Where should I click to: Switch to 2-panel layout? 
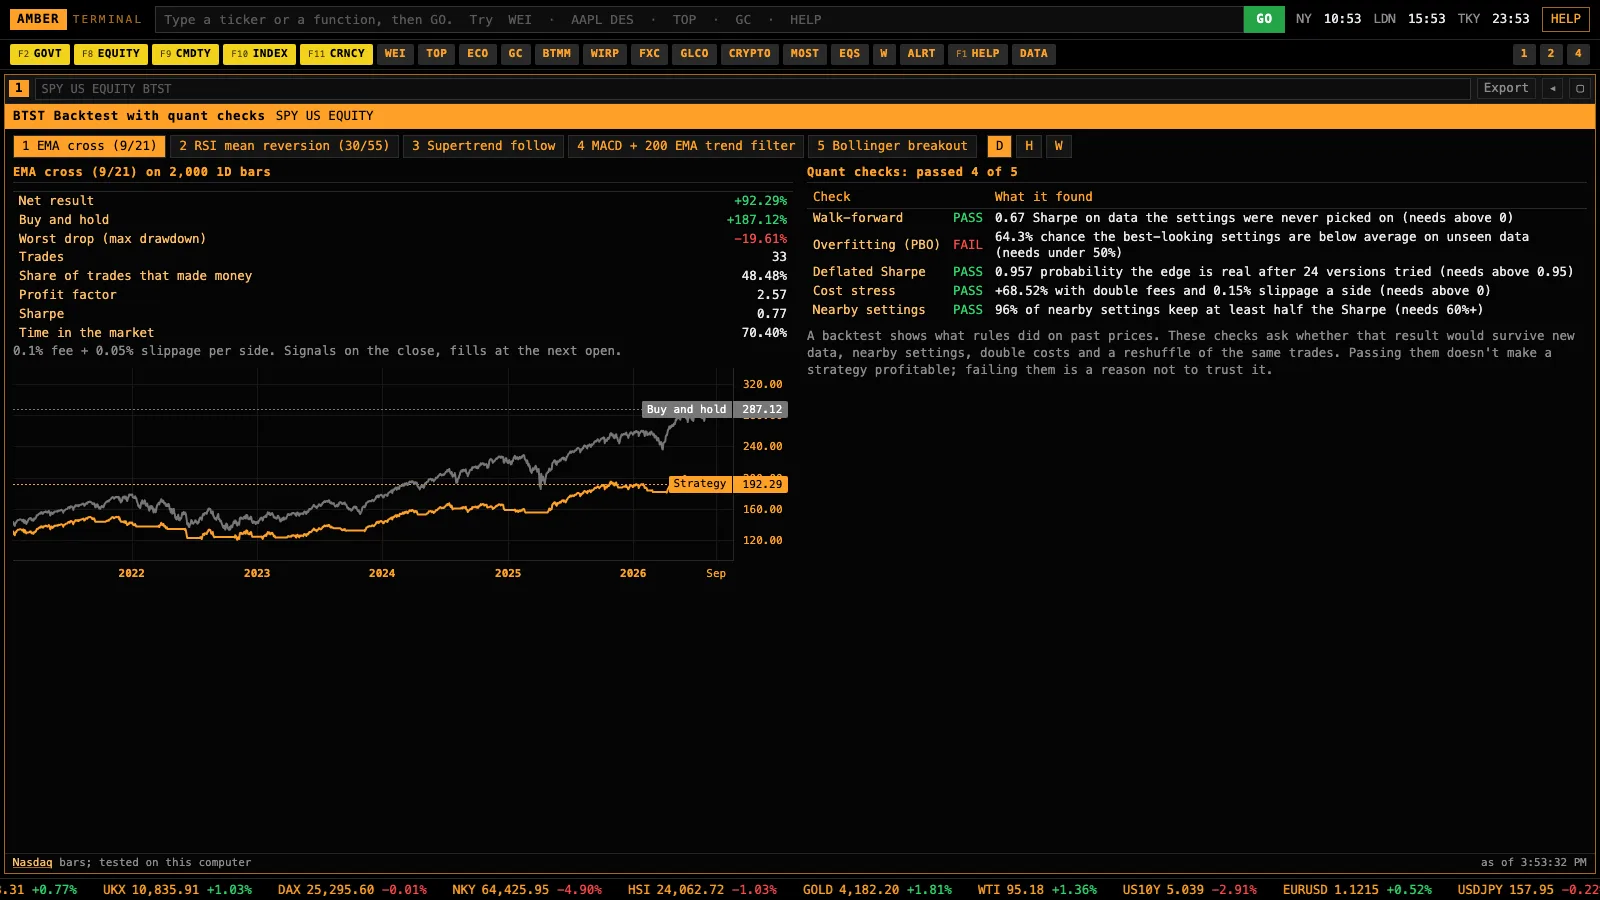(x=1550, y=54)
